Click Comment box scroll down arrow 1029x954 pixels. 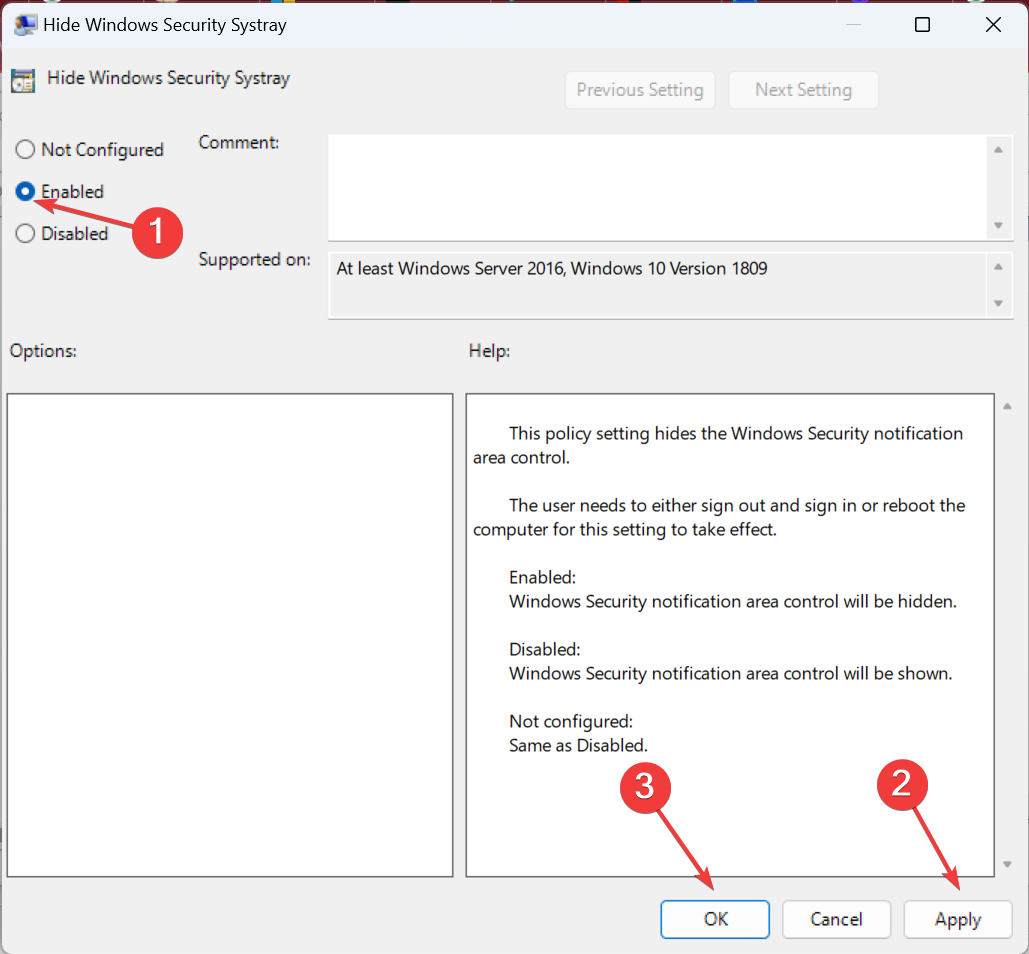point(998,225)
